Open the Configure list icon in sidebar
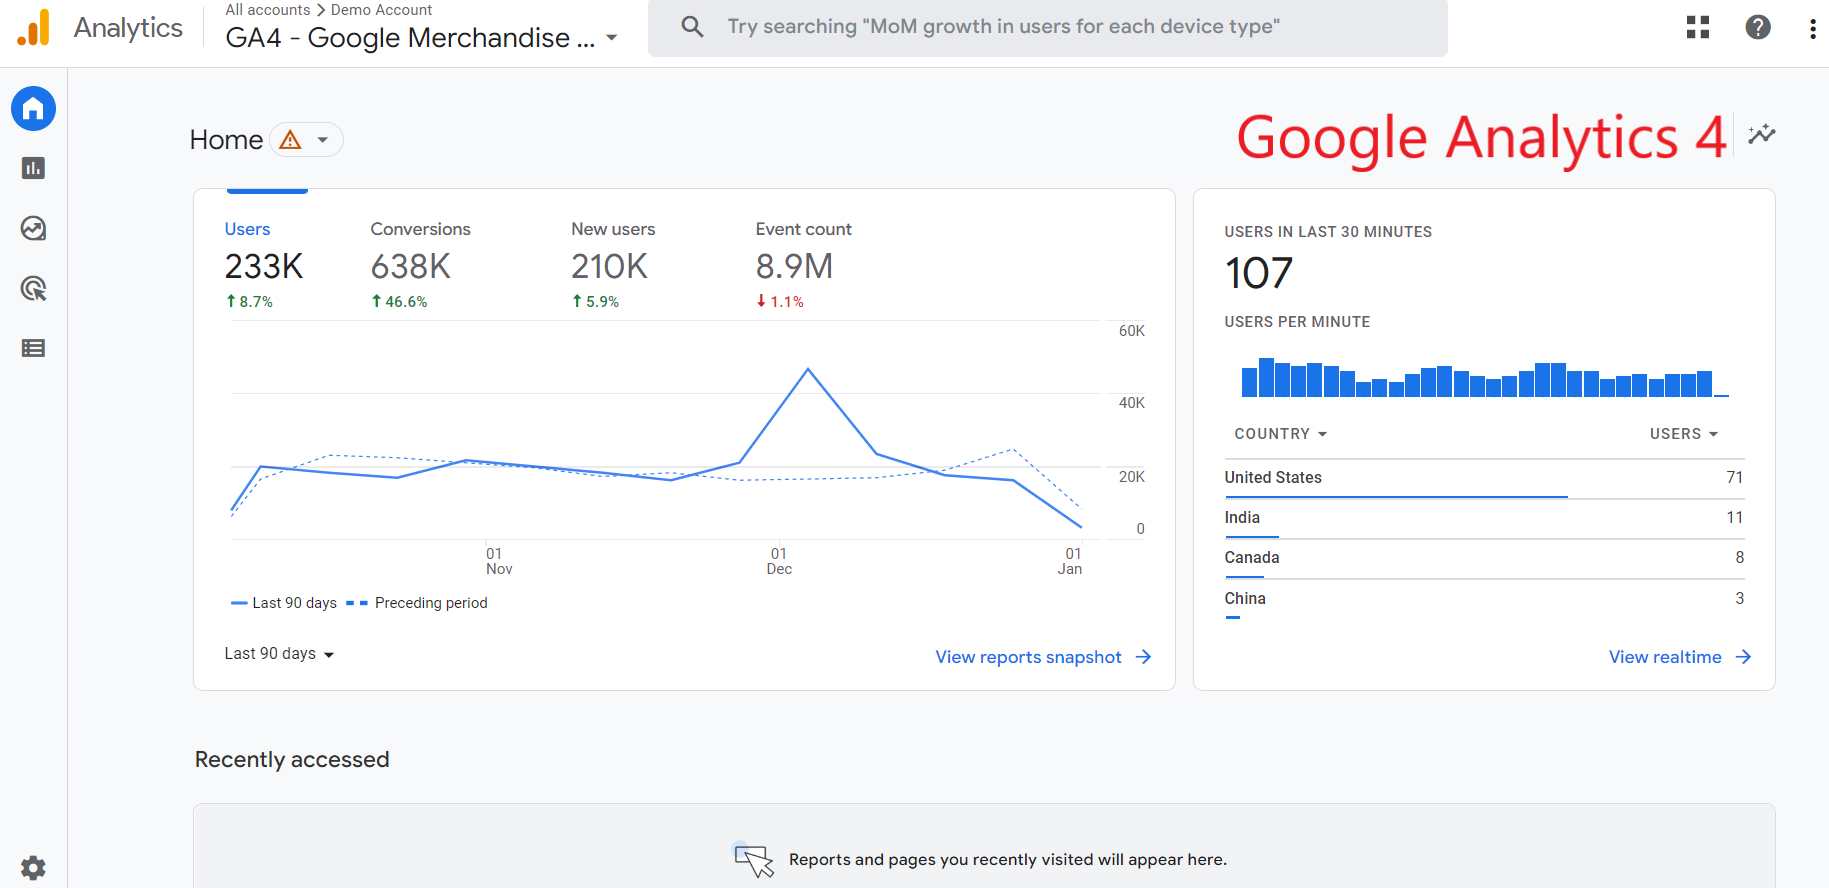Viewport: 1829px width, 888px height. click(x=33, y=348)
